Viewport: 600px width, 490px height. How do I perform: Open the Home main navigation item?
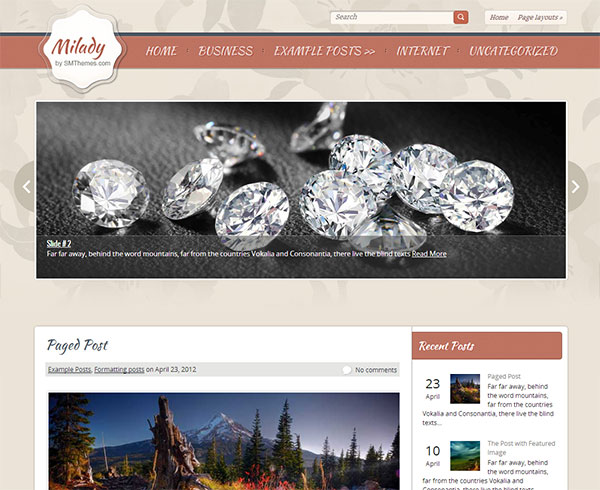[x=161, y=51]
